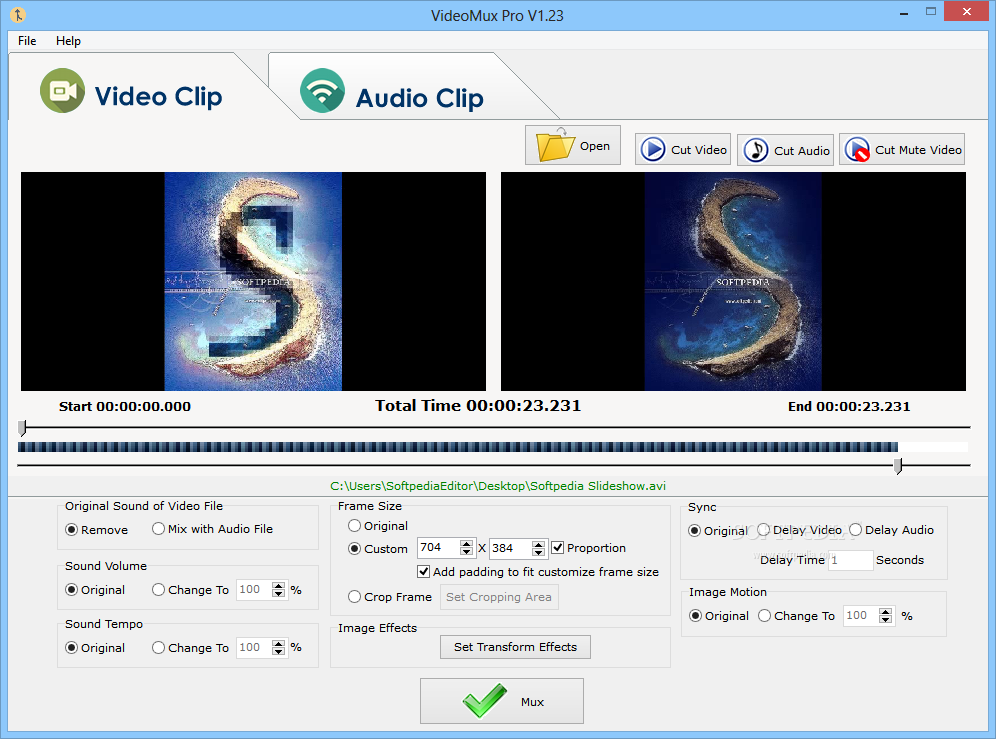Click the frame height field showing 384

click(x=511, y=548)
